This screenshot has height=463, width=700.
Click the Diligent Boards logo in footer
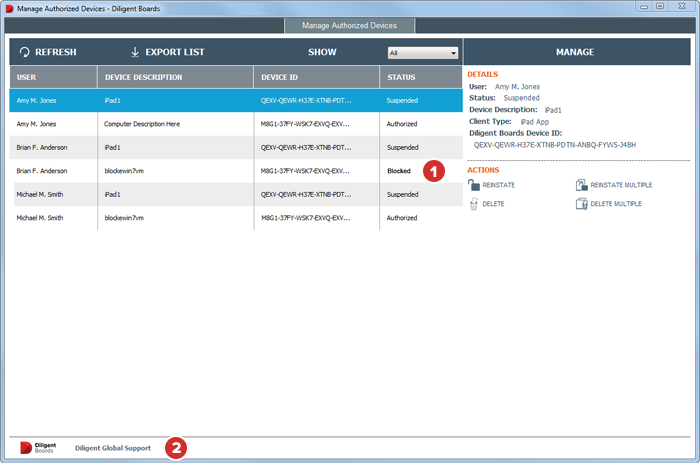point(38,448)
